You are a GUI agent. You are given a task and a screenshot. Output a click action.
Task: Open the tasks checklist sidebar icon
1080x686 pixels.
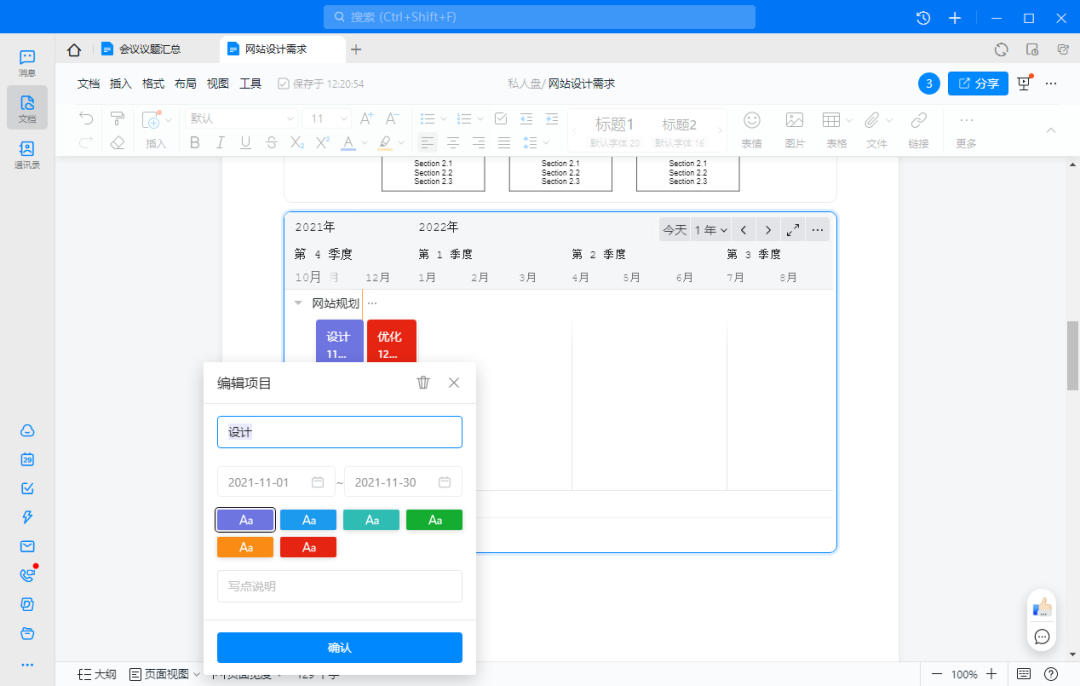click(28, 488)
